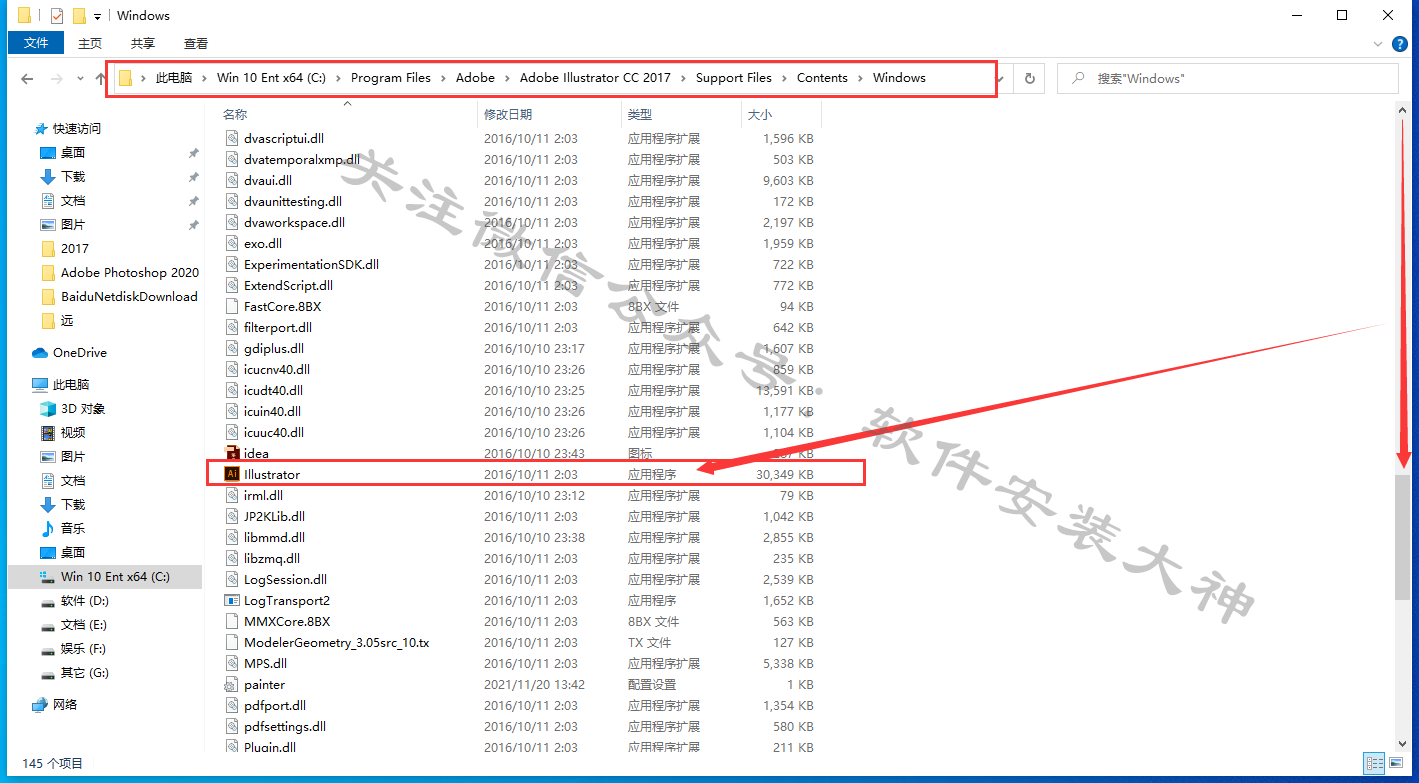Open Documents under Quick access

click(x=72, y=200)
